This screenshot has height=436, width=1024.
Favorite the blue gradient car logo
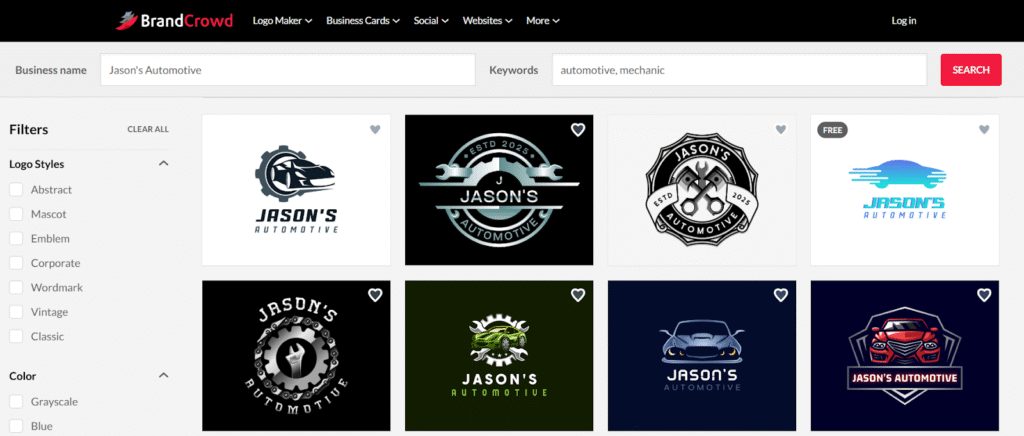[983, 130]
